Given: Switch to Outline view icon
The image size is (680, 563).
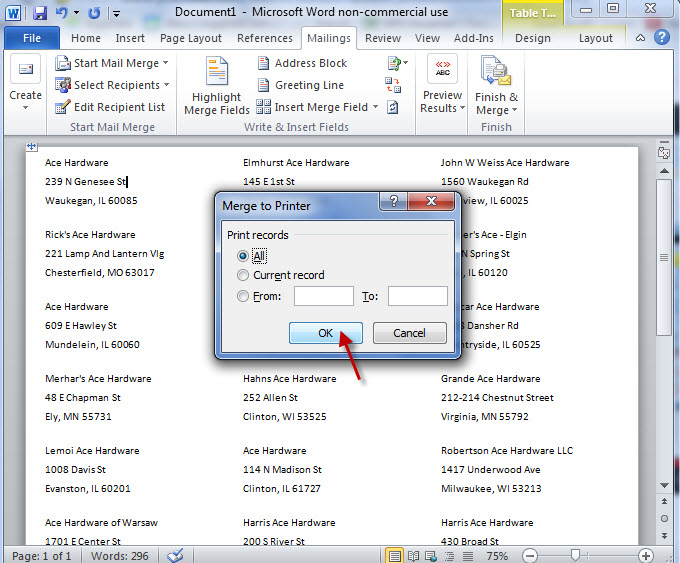Looking at the screenshot, I should (x=449, y=556).
